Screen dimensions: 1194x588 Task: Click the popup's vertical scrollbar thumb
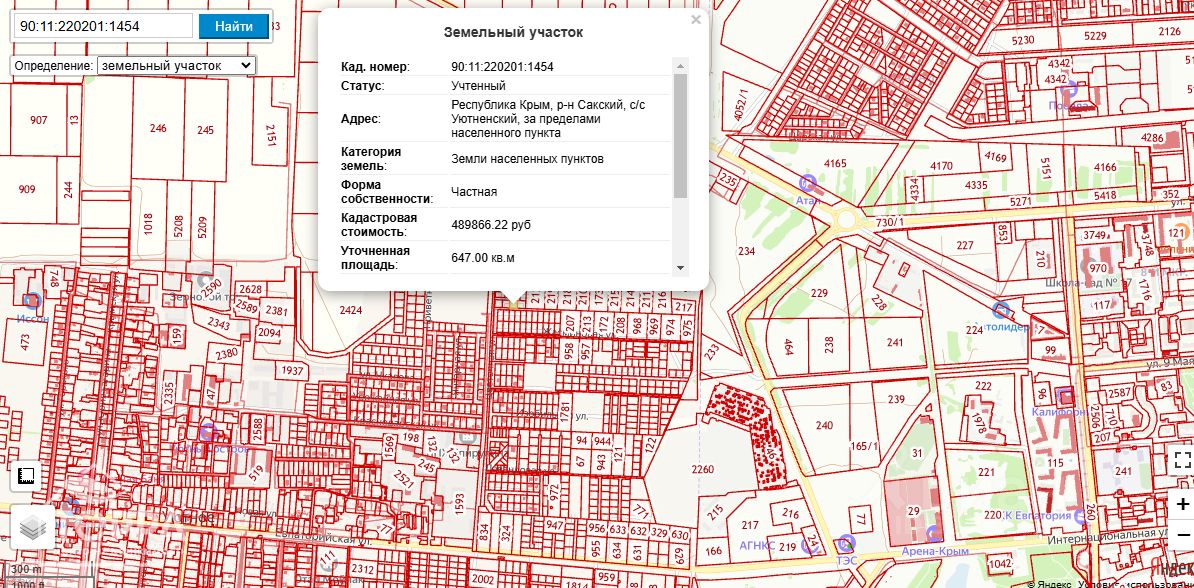[681, 135]
